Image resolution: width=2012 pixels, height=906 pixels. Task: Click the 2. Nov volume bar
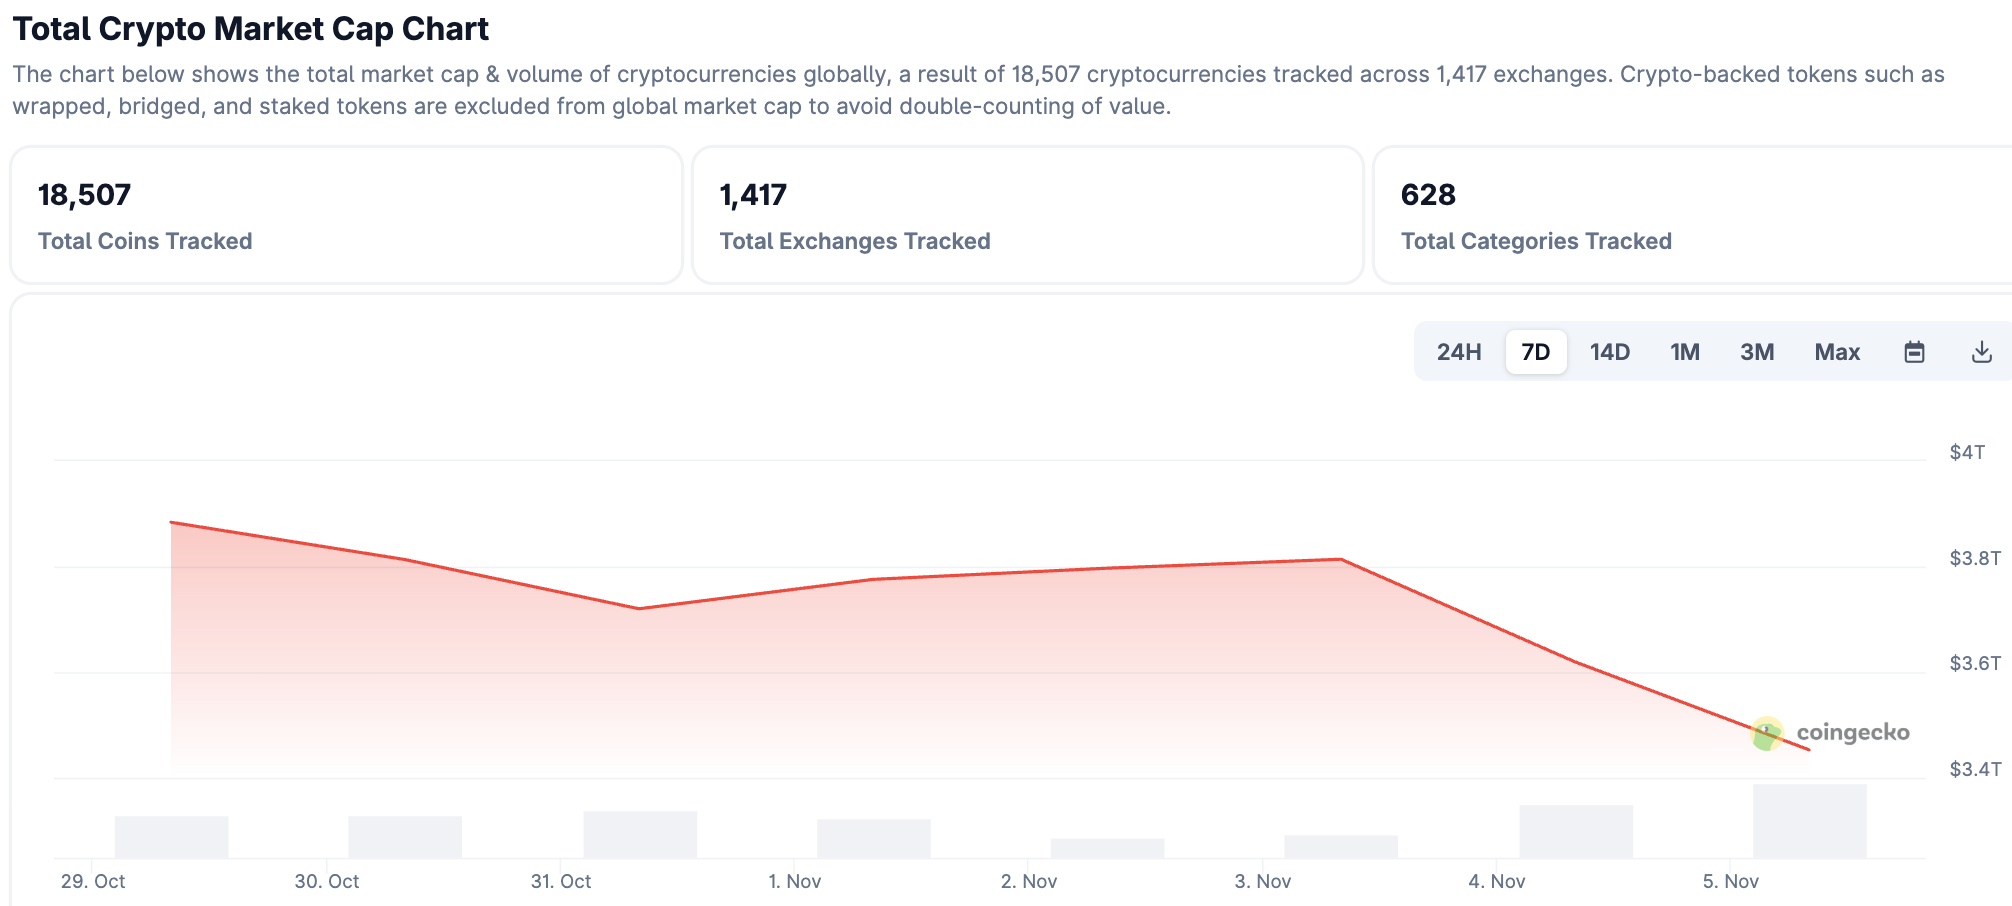tap(1107, 848)
